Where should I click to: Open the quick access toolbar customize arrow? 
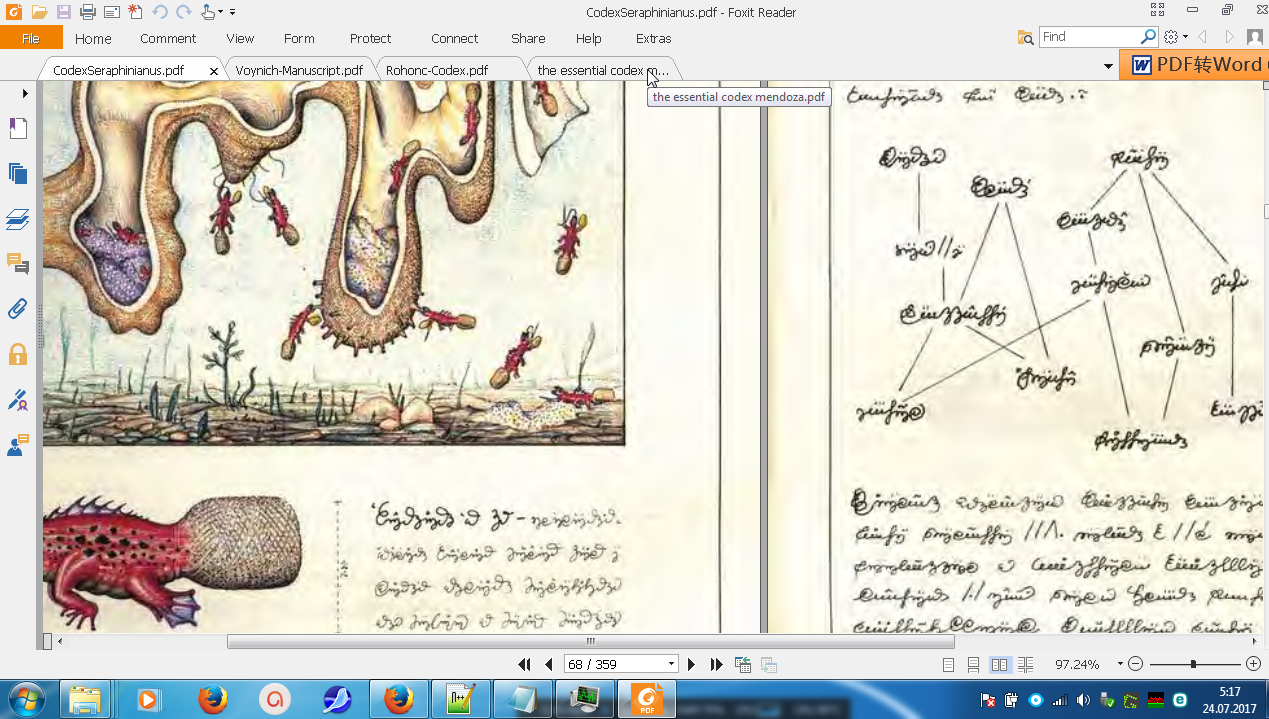pos(233,13)
